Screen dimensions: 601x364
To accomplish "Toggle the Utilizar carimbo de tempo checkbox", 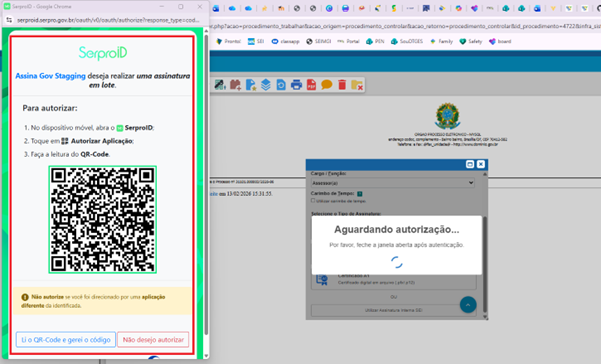I will pos(313,200).
